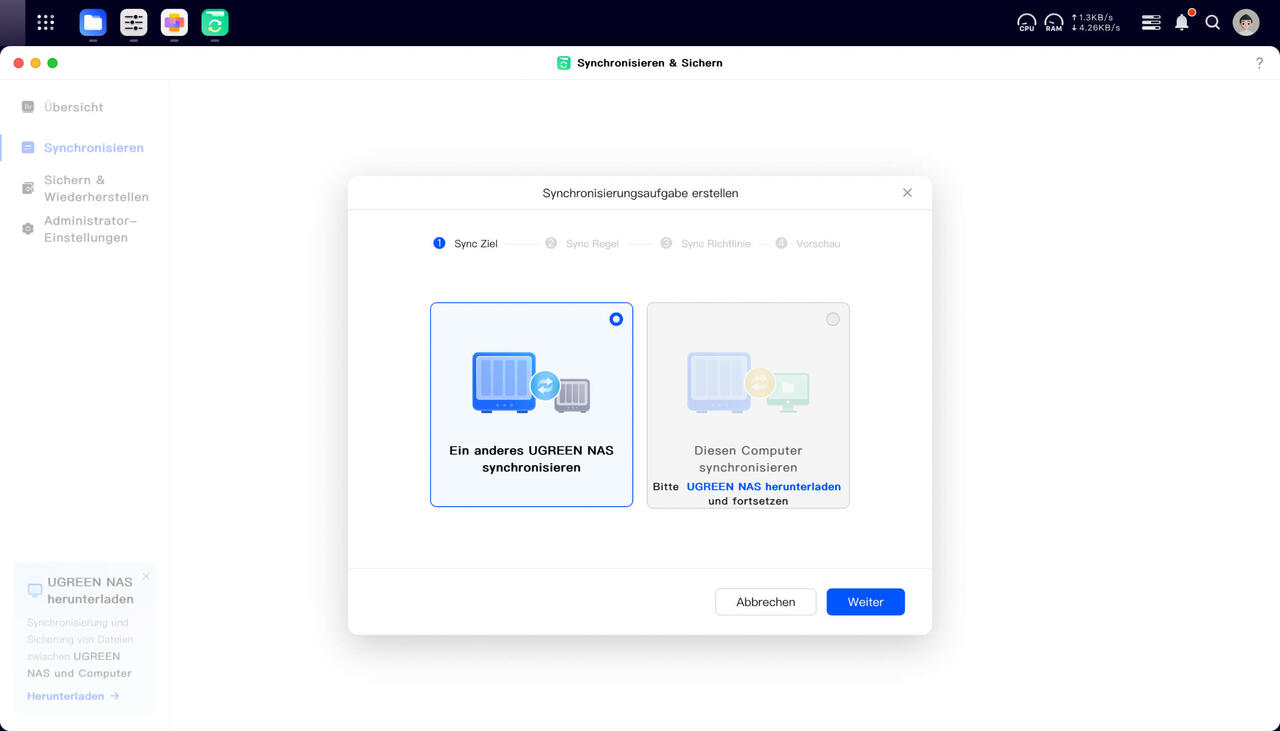Open Administrator-Einstellungen

tap(90, 229)
